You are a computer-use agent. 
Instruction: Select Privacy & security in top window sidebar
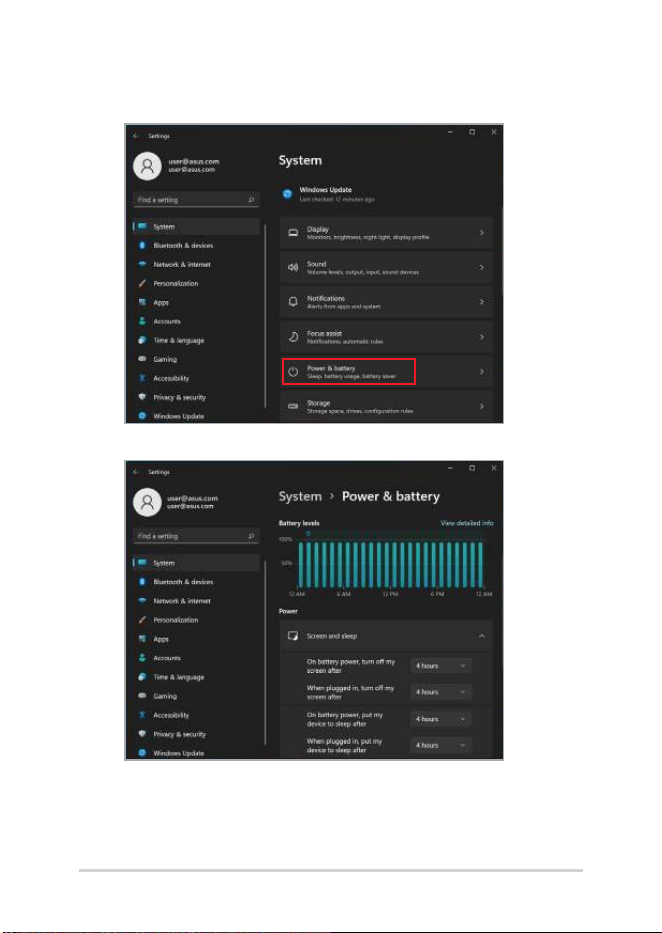click(x=196, y=397)
